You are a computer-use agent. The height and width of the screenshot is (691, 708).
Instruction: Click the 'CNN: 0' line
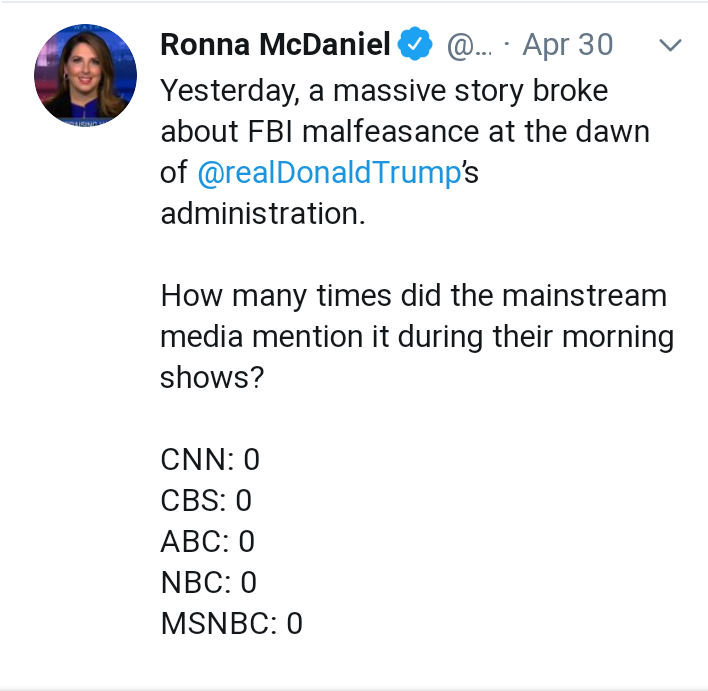tap(210, 460)
